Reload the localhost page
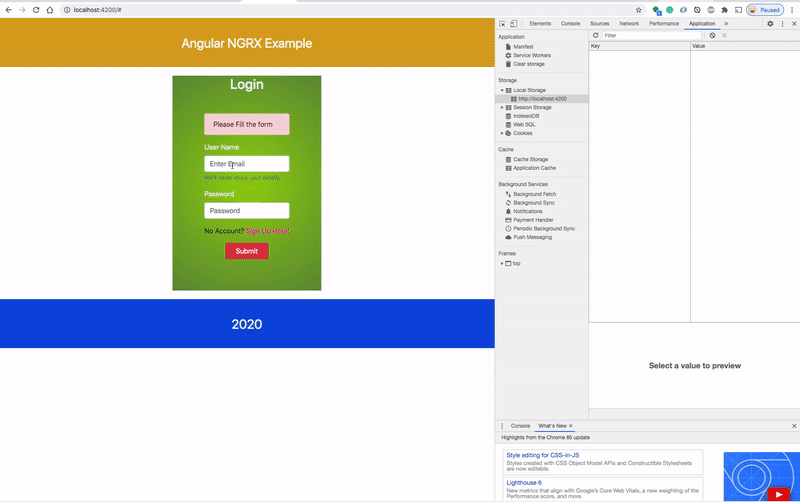Screen dimensions: 800x502 36,10
